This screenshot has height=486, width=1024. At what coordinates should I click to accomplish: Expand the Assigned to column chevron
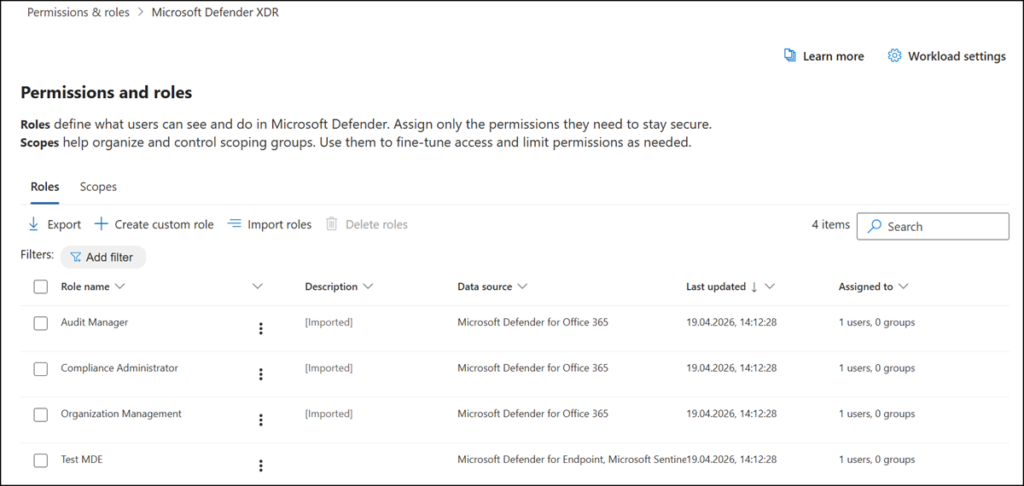tap(903, 287)
